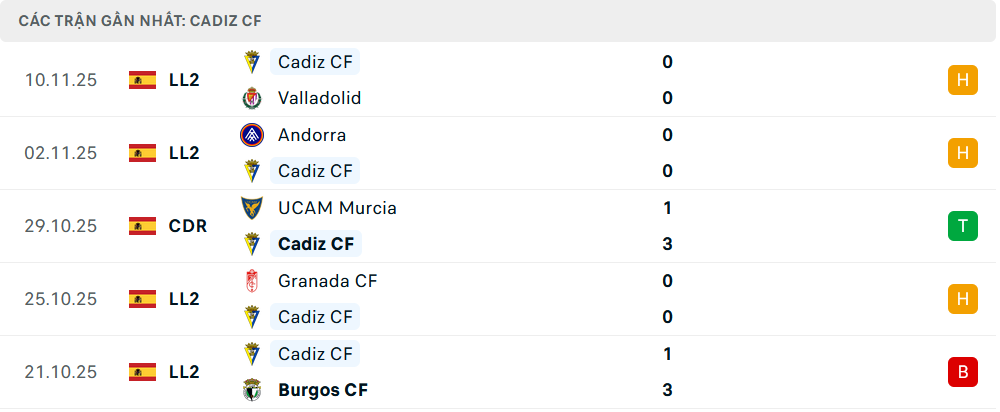Click Andorra club crest icon

tap(251, 135)
